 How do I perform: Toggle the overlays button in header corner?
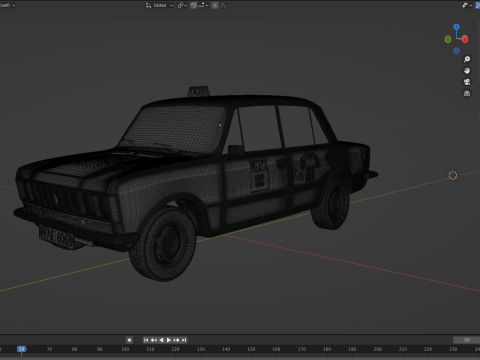[478, 5]
